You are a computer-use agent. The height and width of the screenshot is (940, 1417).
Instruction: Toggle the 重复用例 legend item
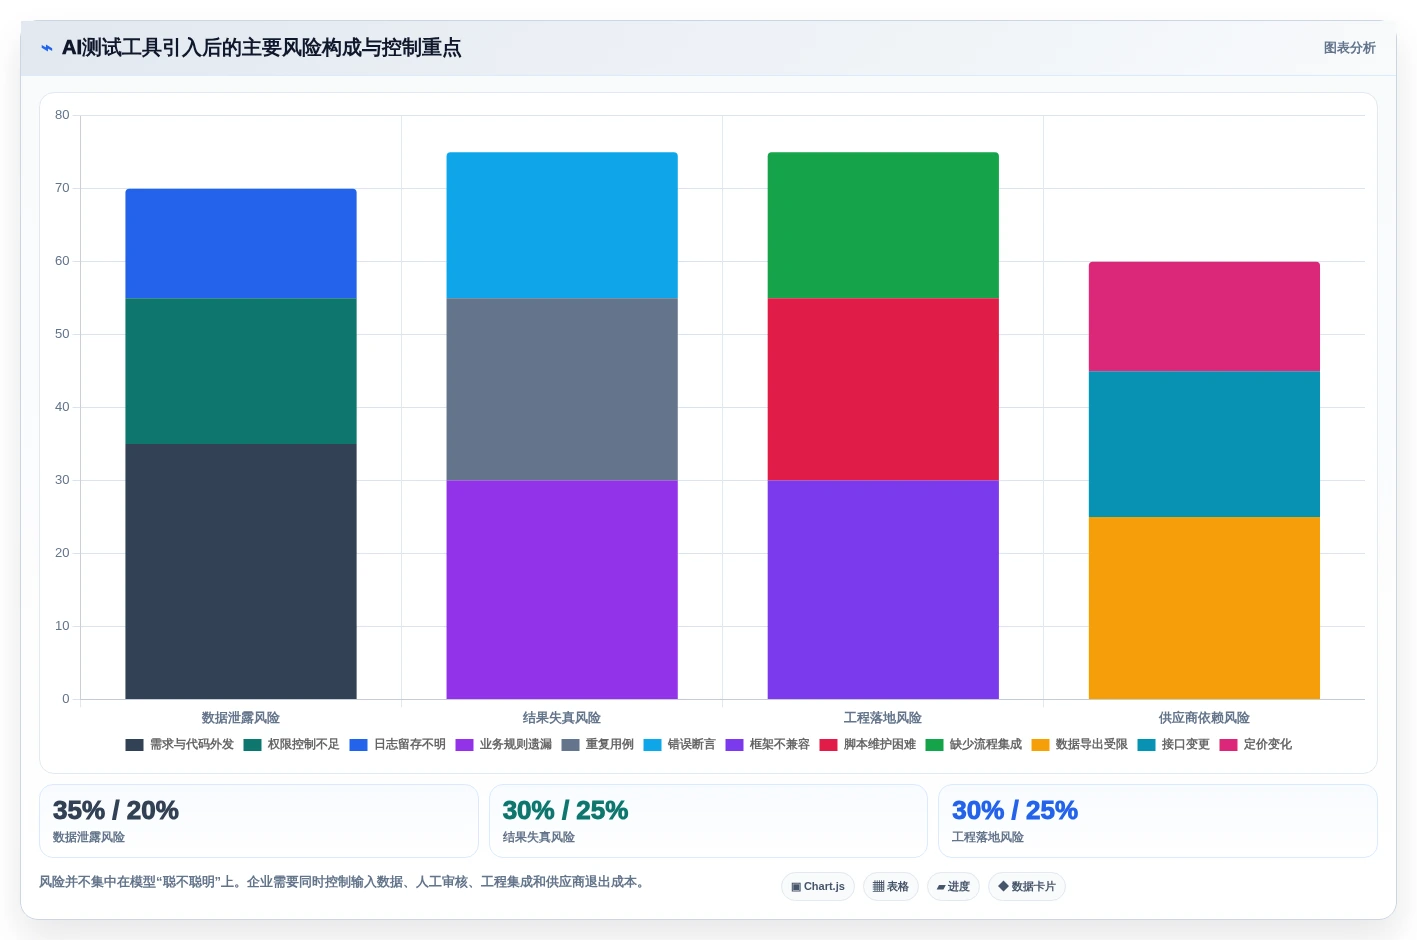pos(597,745)
